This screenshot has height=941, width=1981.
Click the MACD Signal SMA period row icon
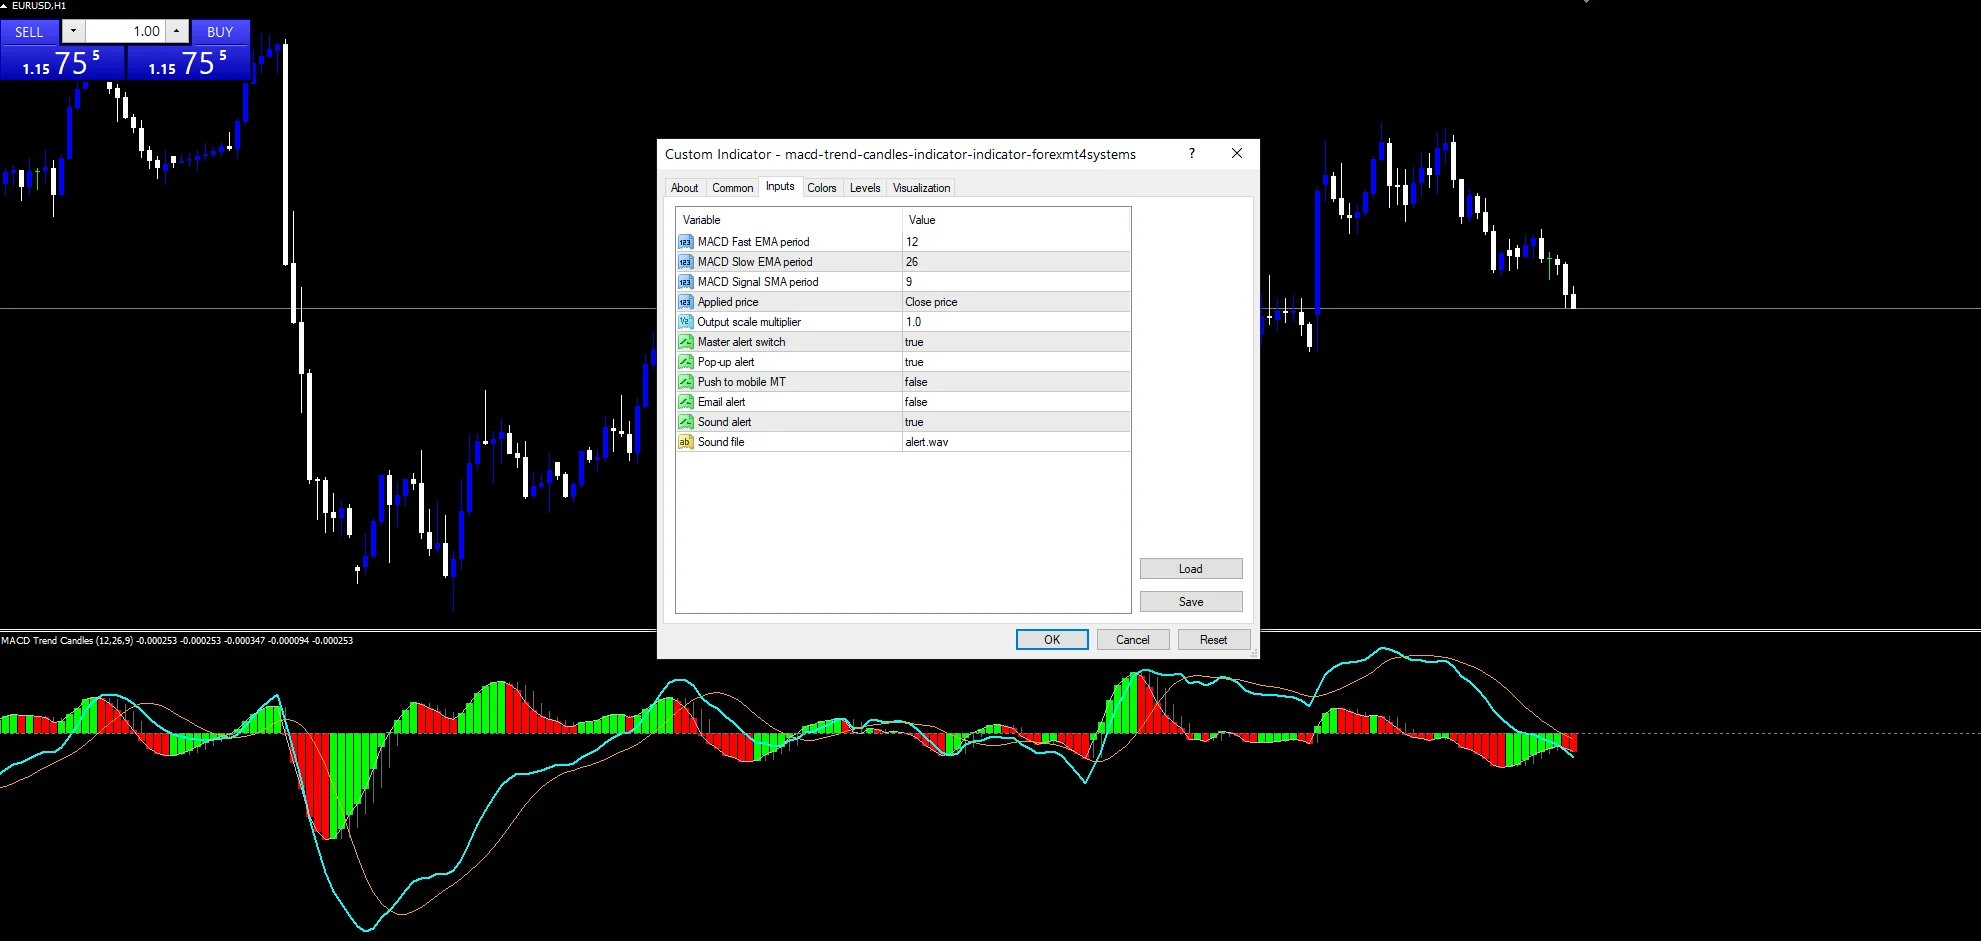685,282
